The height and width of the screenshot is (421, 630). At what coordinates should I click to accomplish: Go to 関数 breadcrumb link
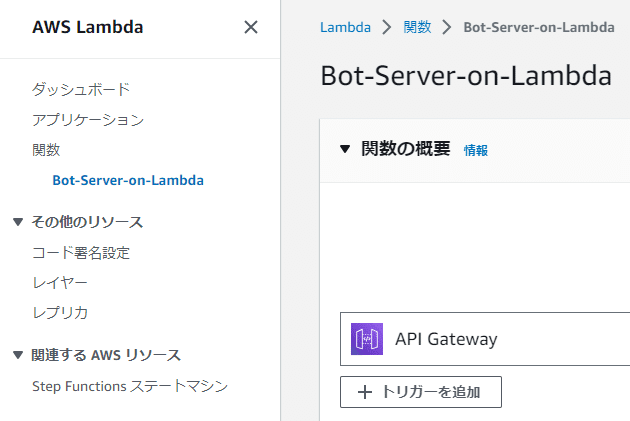point(417,27)
